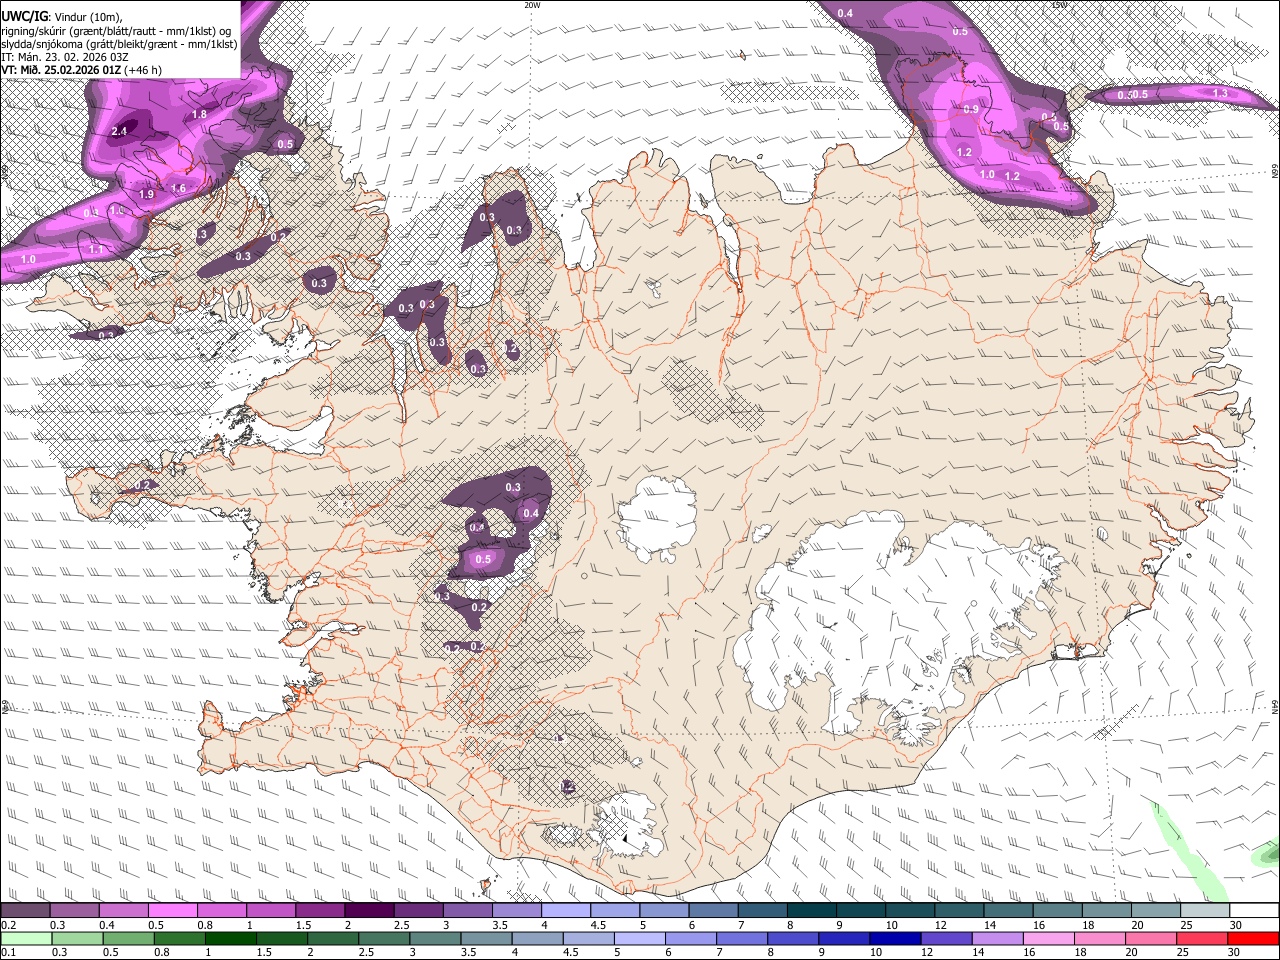Click the bright red swatch in the rain legend

click(x=1254, y=938)
